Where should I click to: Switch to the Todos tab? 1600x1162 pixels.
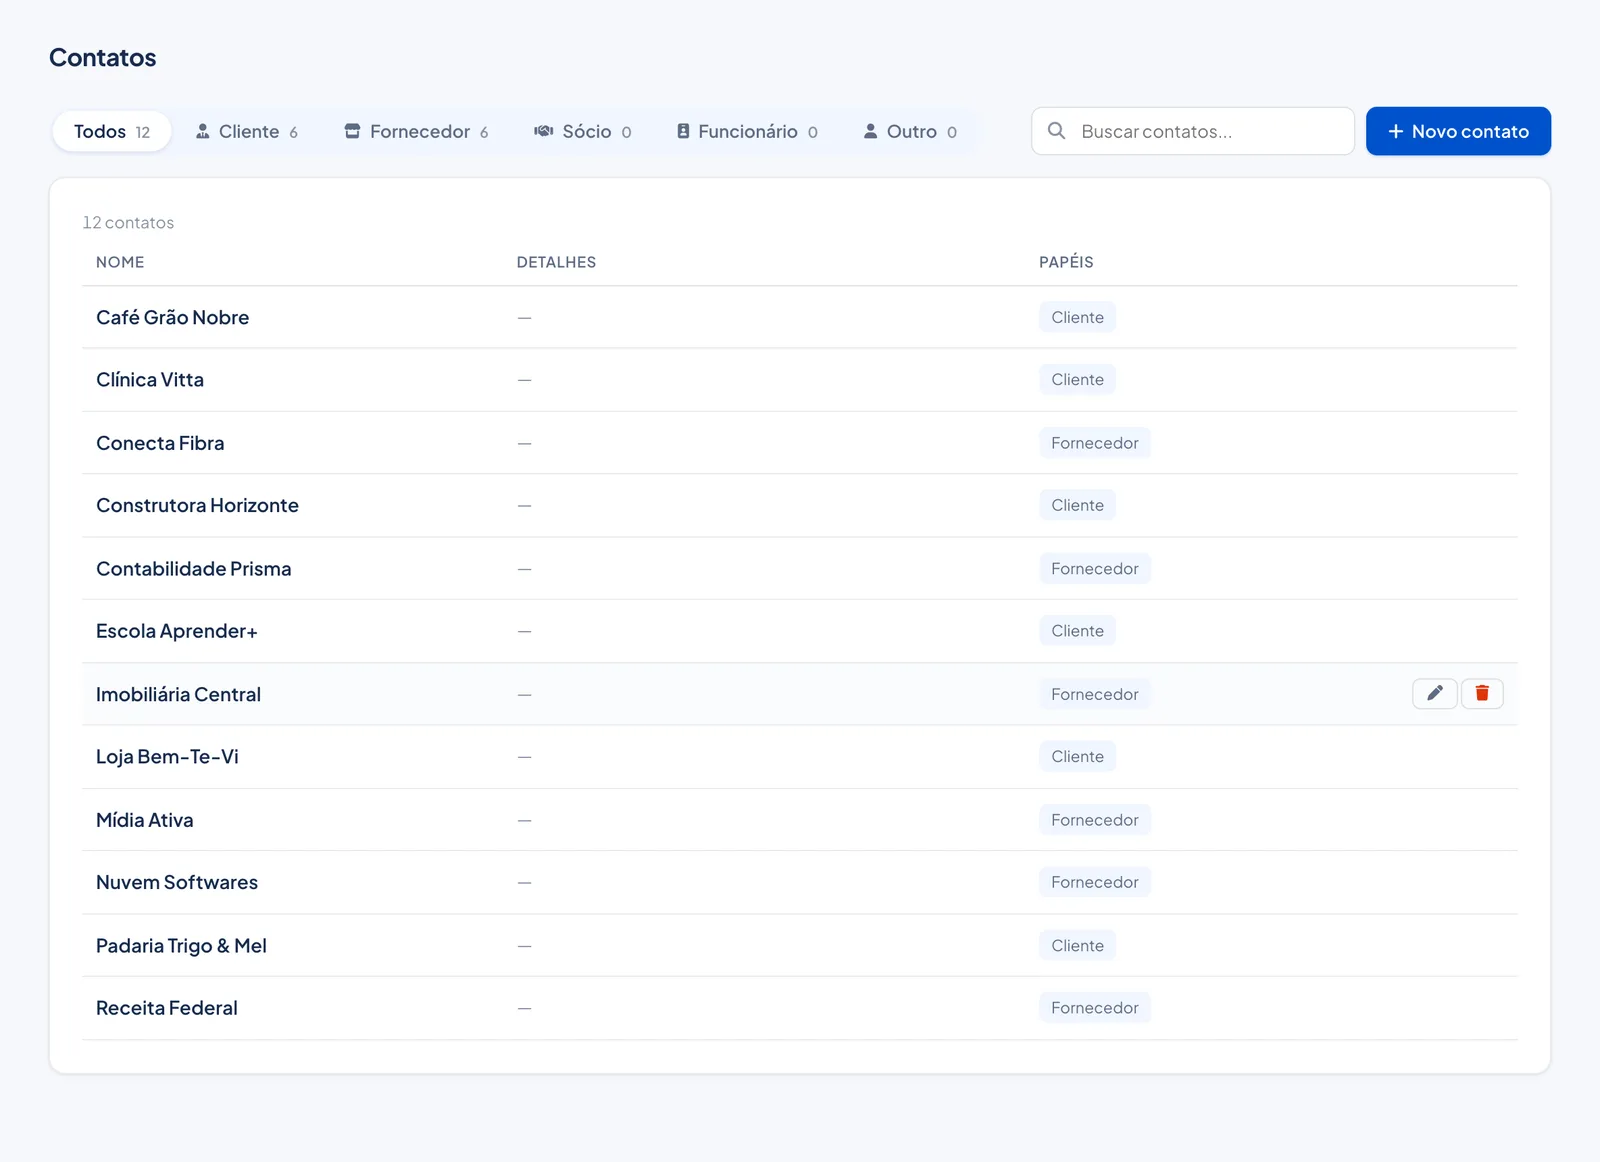(x=112, y=131)
